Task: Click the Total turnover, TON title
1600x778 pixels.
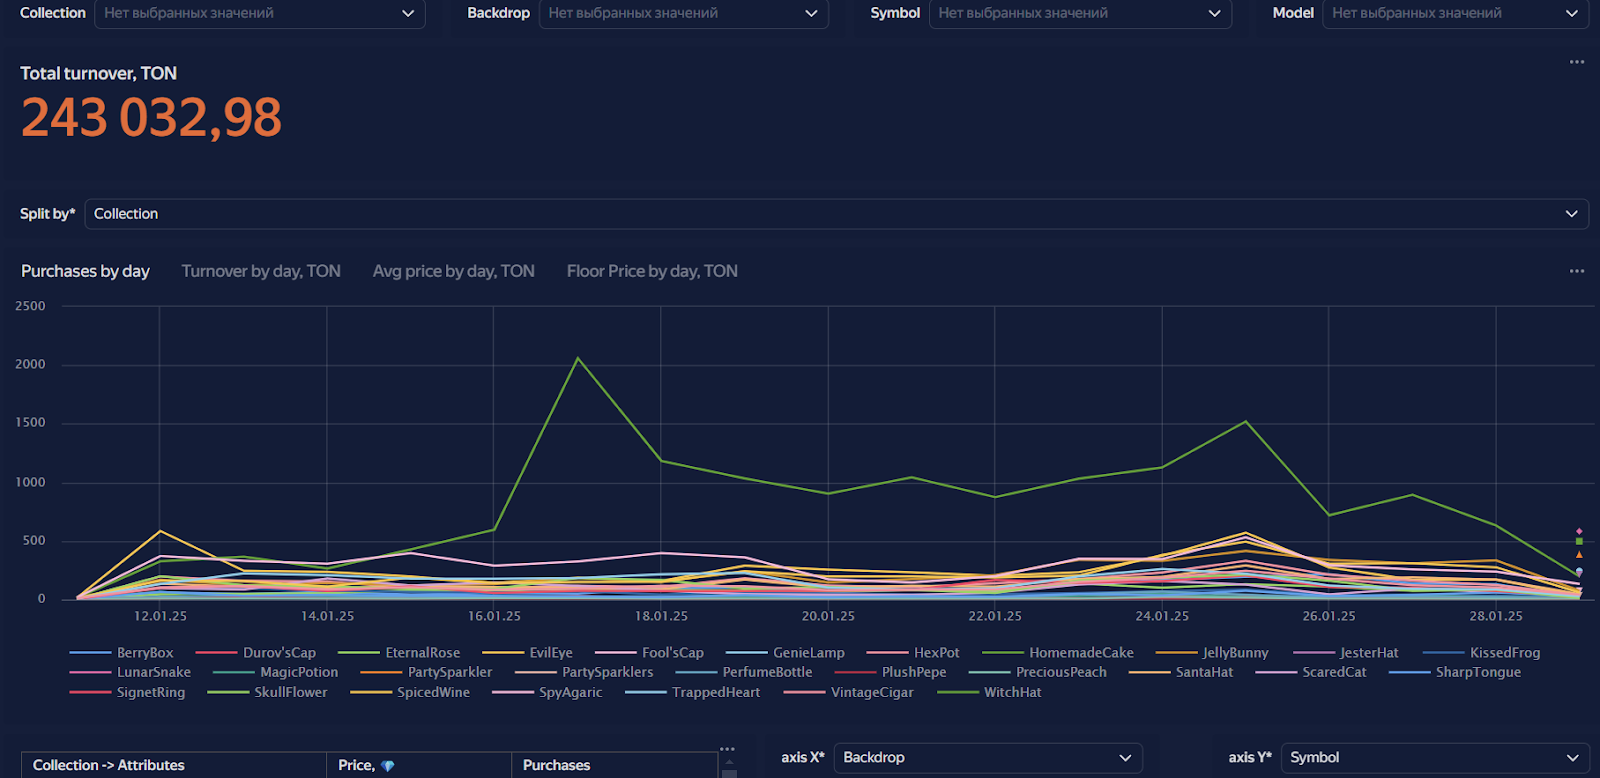Action: click(99, 73)
